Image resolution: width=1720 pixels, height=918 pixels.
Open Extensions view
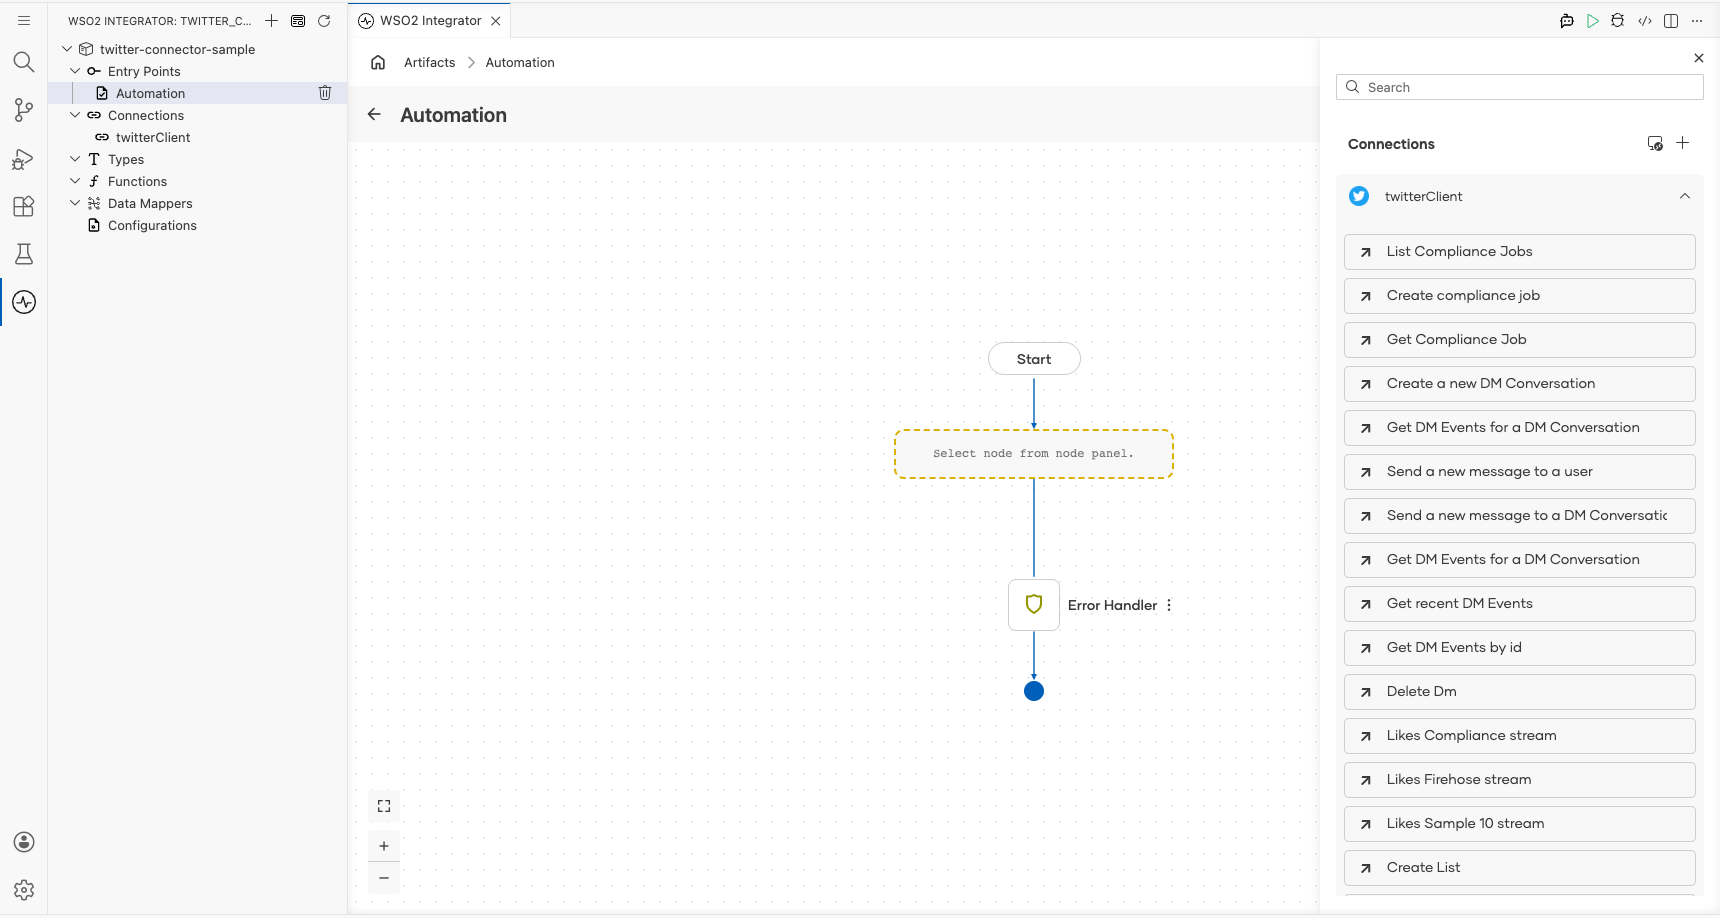pyautogui.click(x=24, y=206)
